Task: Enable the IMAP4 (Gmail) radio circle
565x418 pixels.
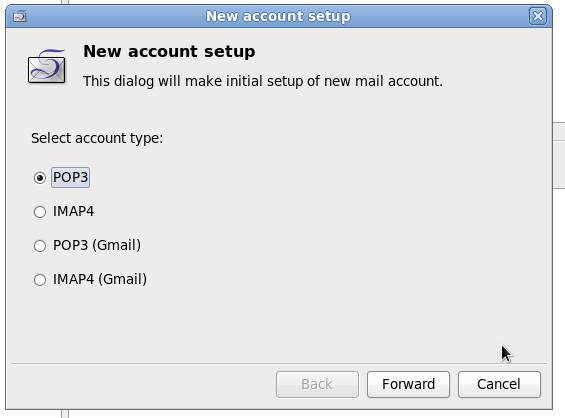Action: (x=40, y=280)
